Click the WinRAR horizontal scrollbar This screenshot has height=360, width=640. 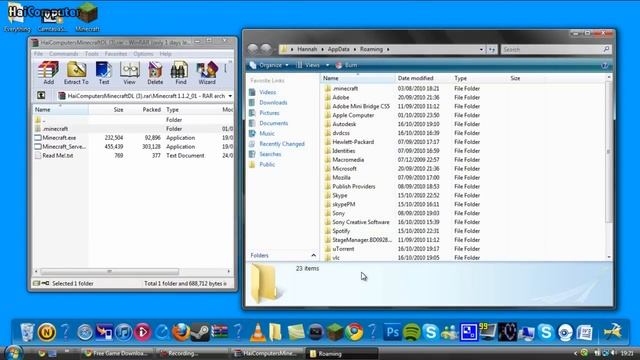click(109, 271)
